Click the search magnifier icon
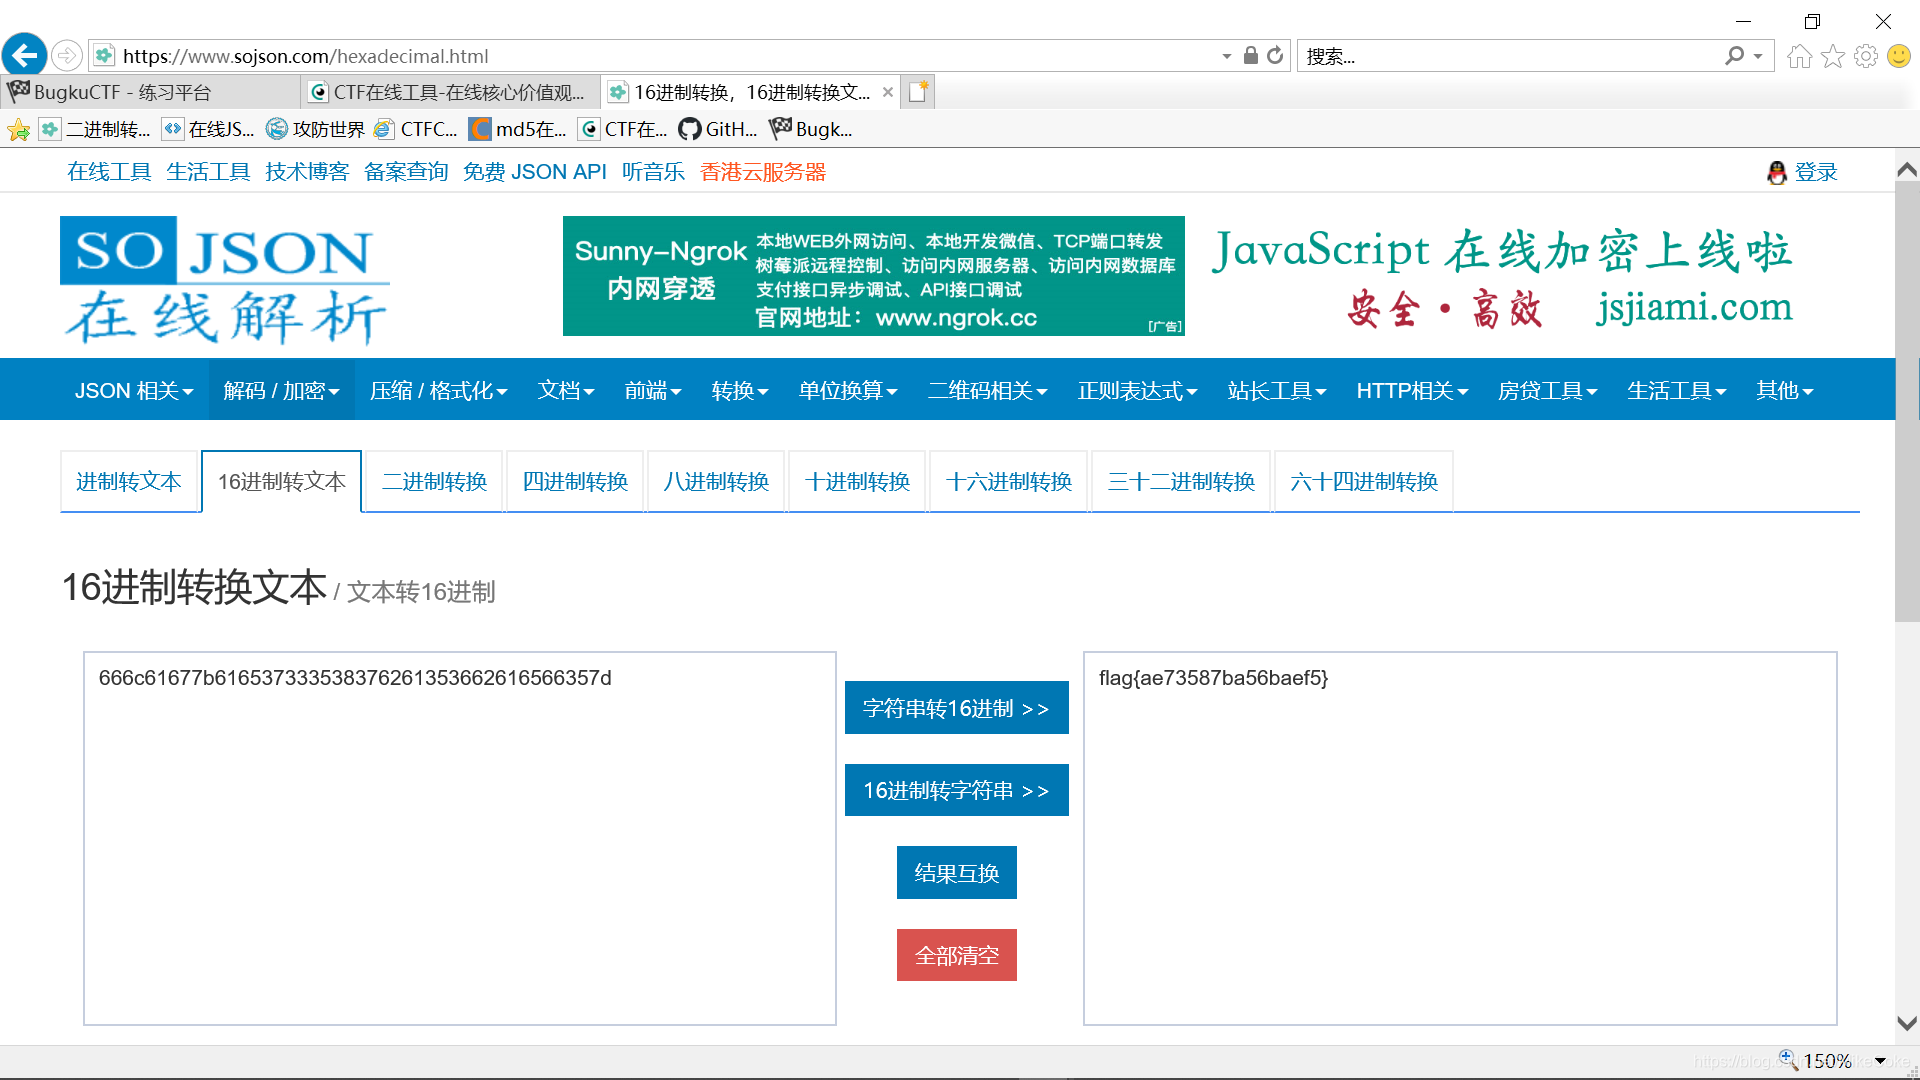 pyautogui.click(x=1734, y=56)
